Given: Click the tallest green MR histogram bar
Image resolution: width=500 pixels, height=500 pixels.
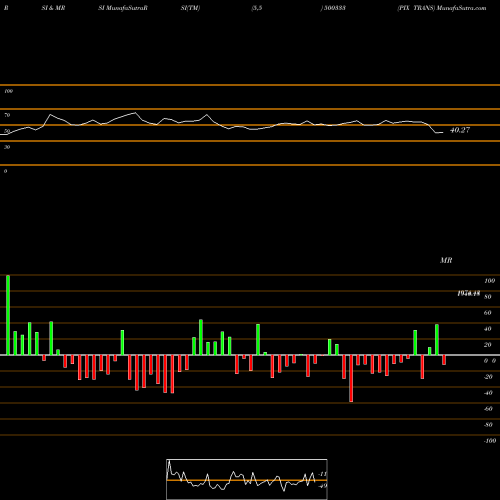Looking at the screenshot, I should pos(8,315).
